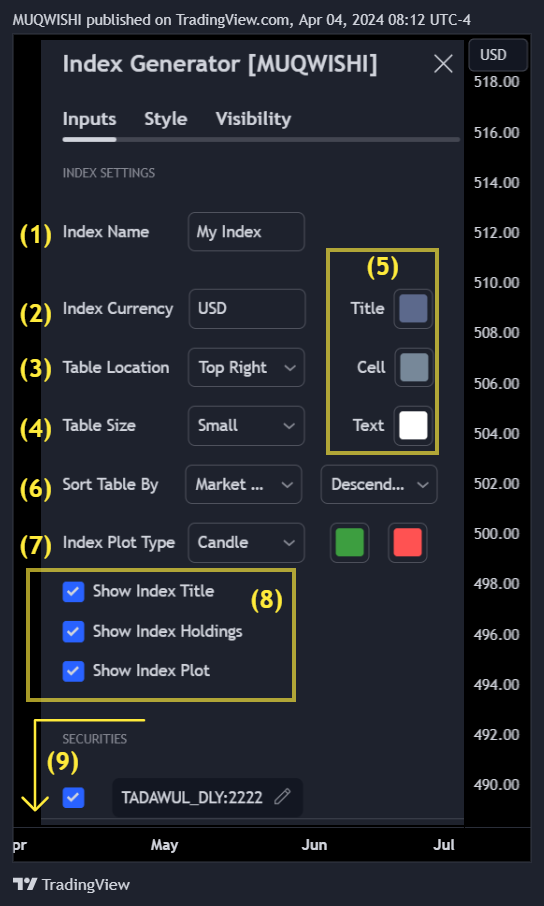Uncheck the TADAWUL_DLY:2222 security checkbox
The image size is (544, 906).
tap(73, 798)
